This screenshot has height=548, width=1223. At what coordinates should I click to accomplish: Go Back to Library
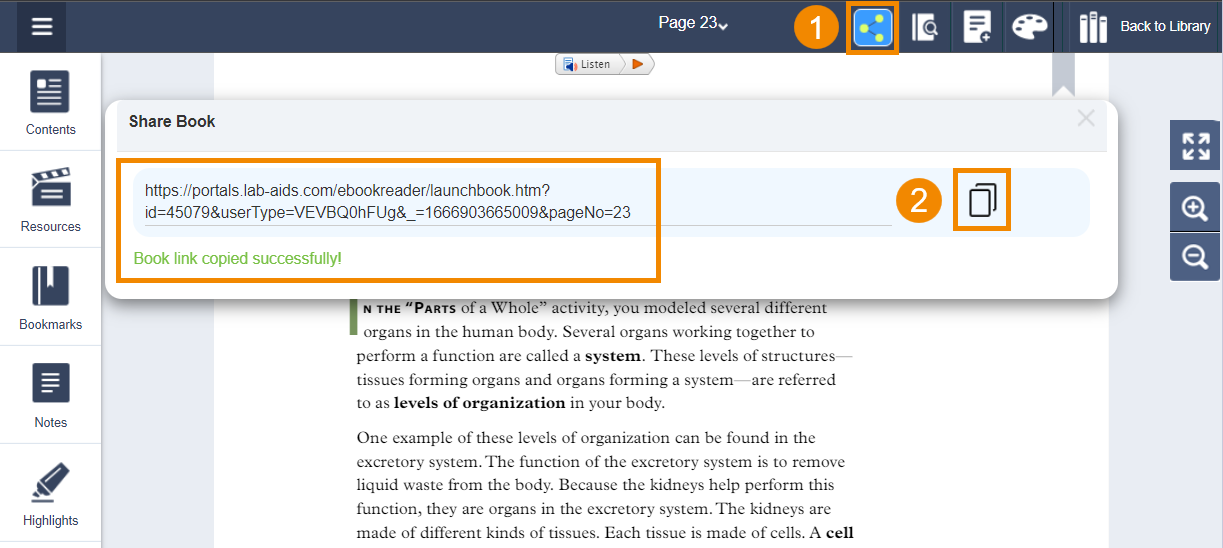pos(1145,27)
